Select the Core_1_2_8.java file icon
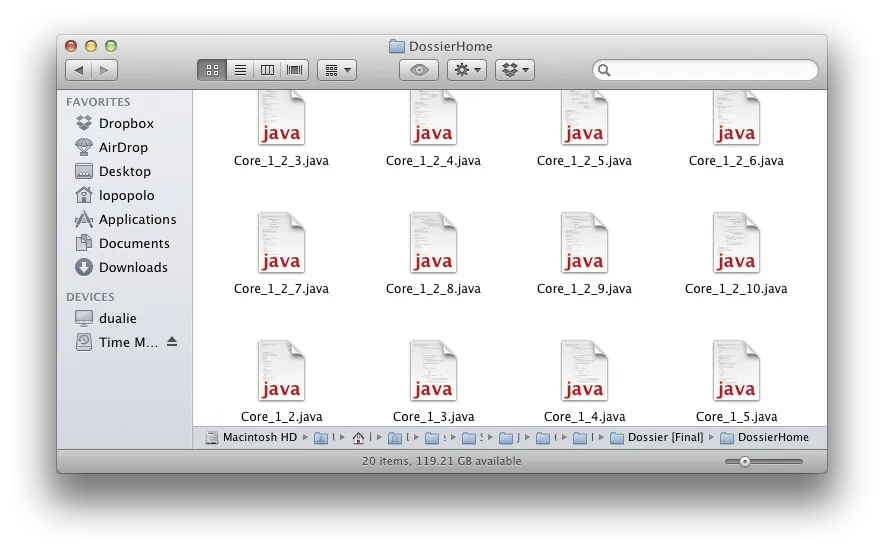The image size is (884, 552). [433, 242]
